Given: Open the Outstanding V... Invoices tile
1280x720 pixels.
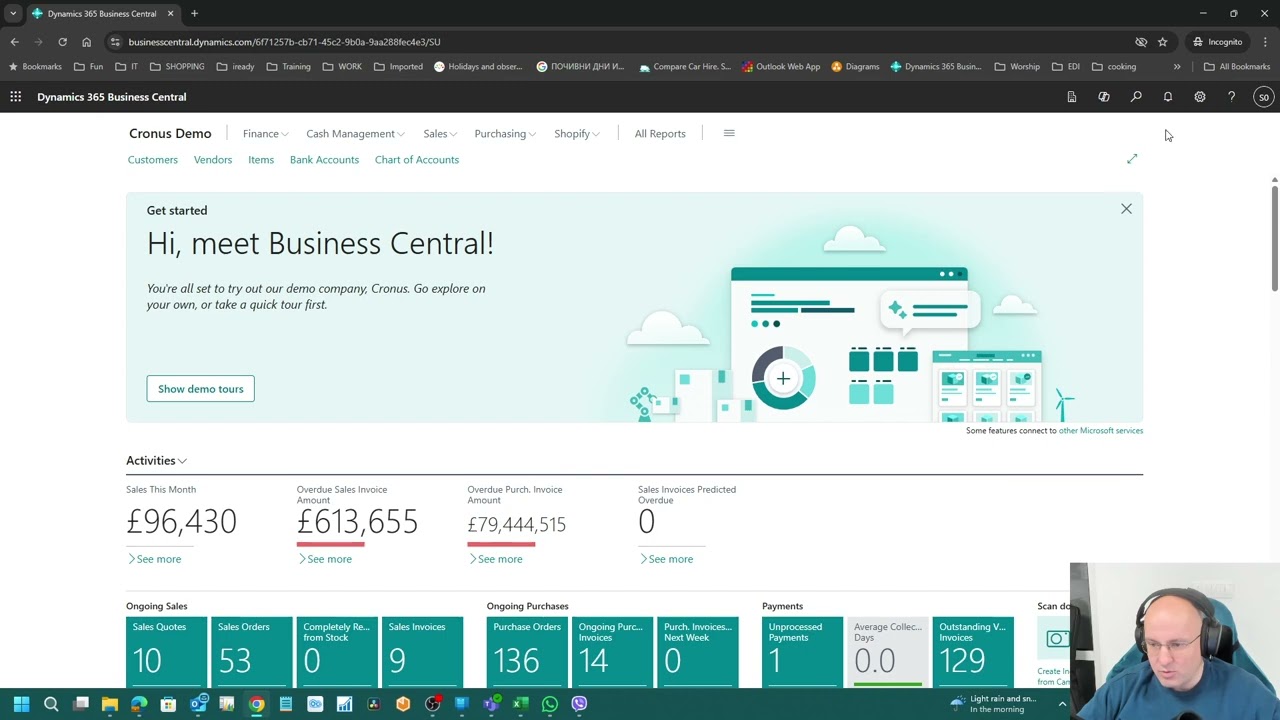Looking at the screenshot, I should (x=973, y=652).
